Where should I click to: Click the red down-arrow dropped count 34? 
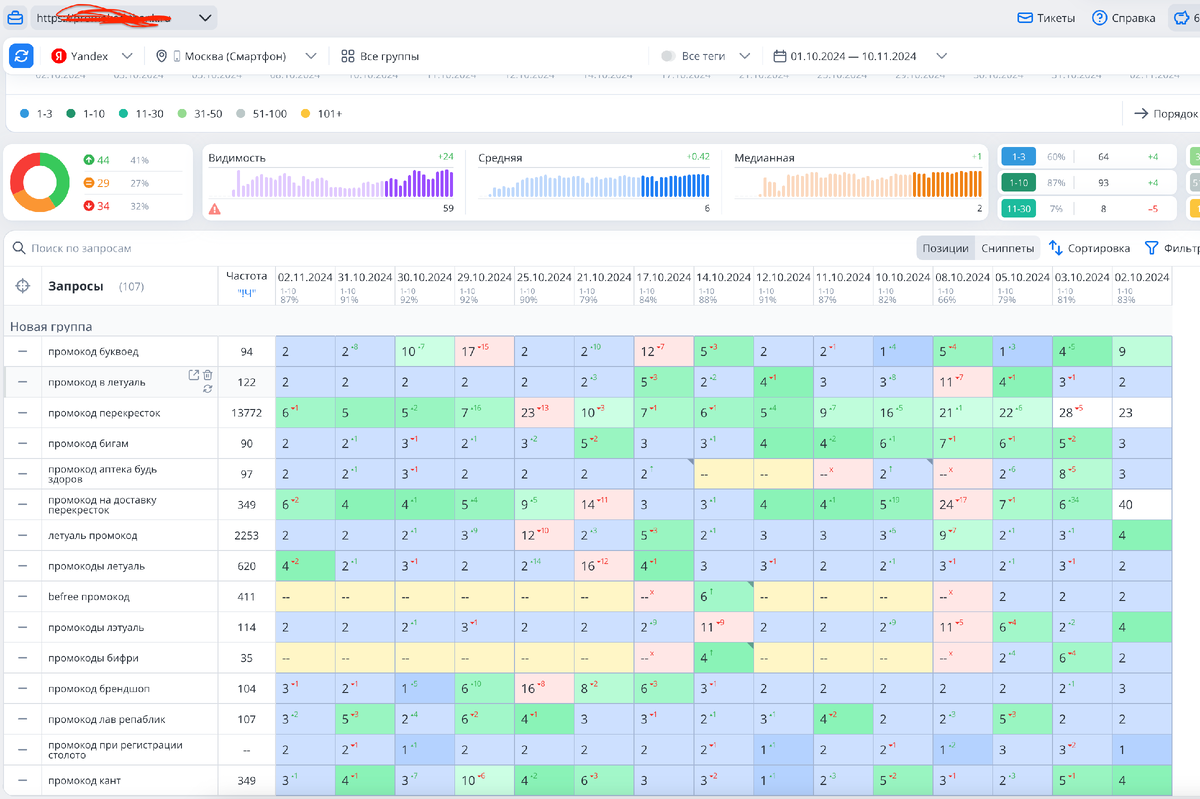click(x=97, y=206)
